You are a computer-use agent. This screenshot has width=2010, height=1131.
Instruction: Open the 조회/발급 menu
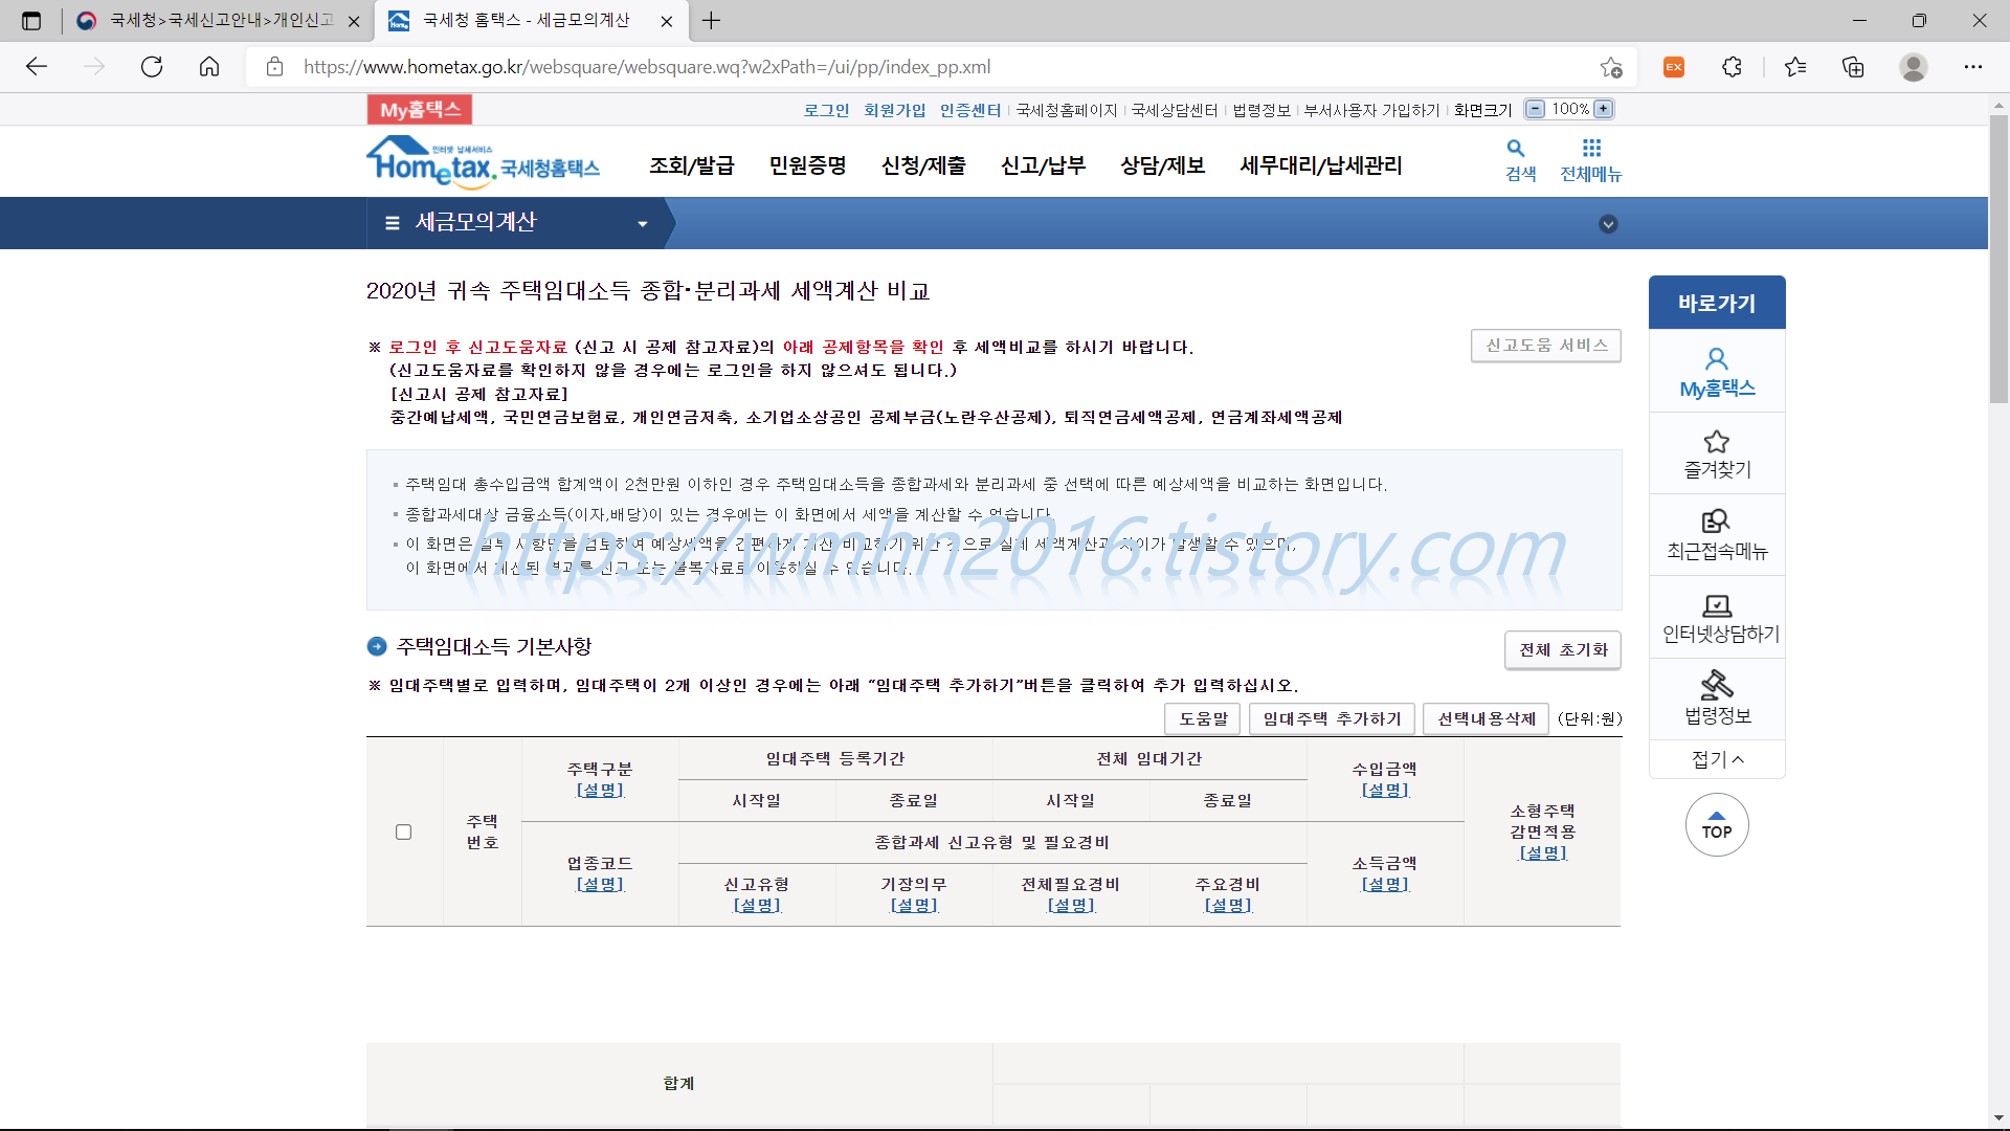tap(692, 166)
